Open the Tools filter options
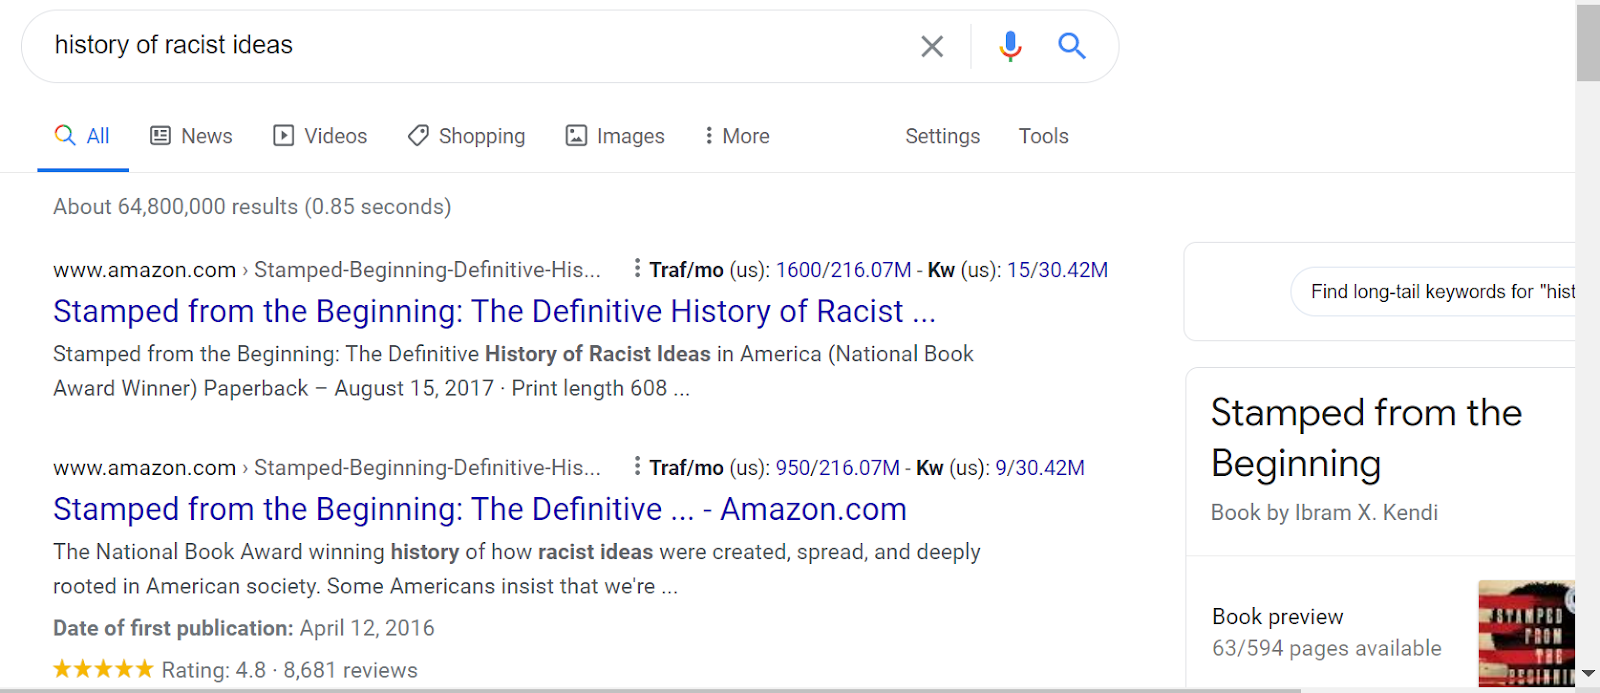The width and height of the screenshot is (1600, 693). click(x=1043, y=136)
